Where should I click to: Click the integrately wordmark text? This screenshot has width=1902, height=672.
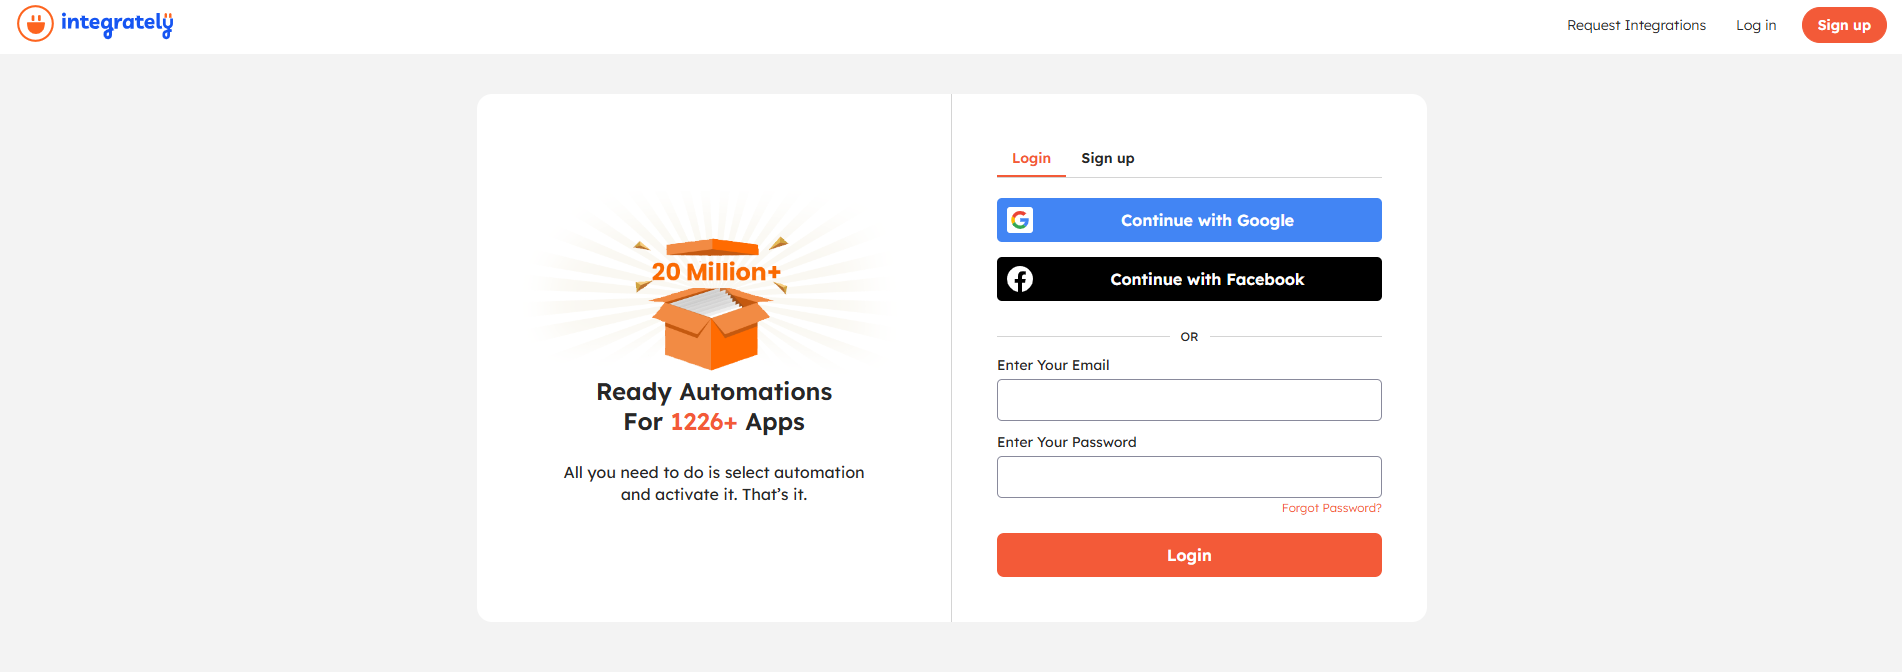(117, 23)
